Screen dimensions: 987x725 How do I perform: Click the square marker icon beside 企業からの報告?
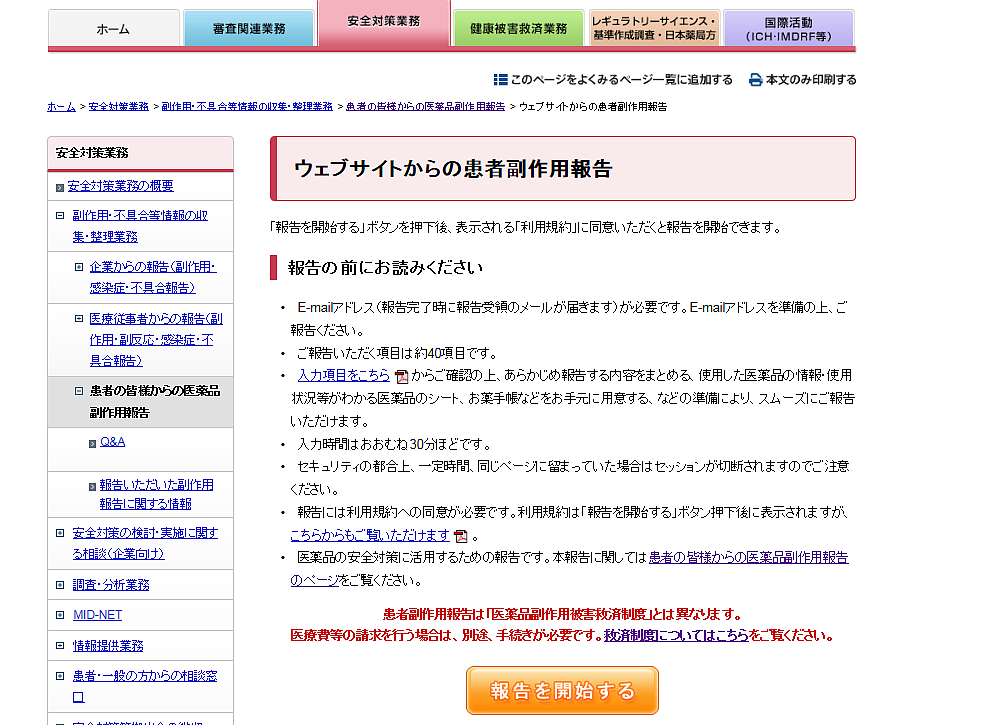tap(78, 267)
